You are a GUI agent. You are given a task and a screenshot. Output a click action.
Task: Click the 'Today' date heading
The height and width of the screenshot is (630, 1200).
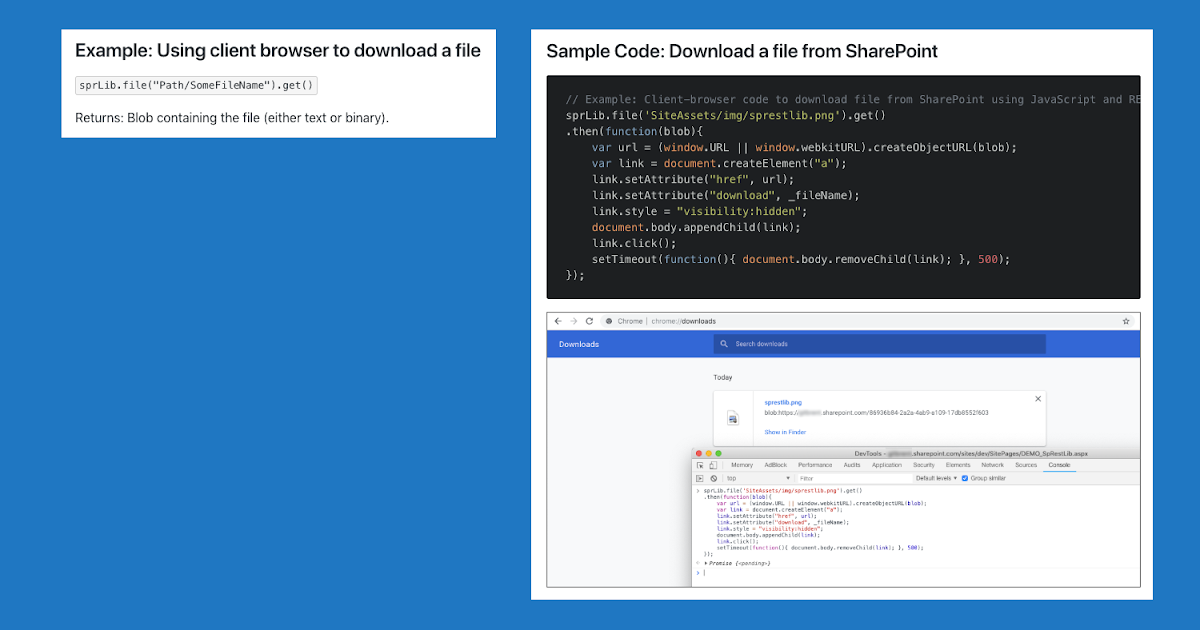723,378
